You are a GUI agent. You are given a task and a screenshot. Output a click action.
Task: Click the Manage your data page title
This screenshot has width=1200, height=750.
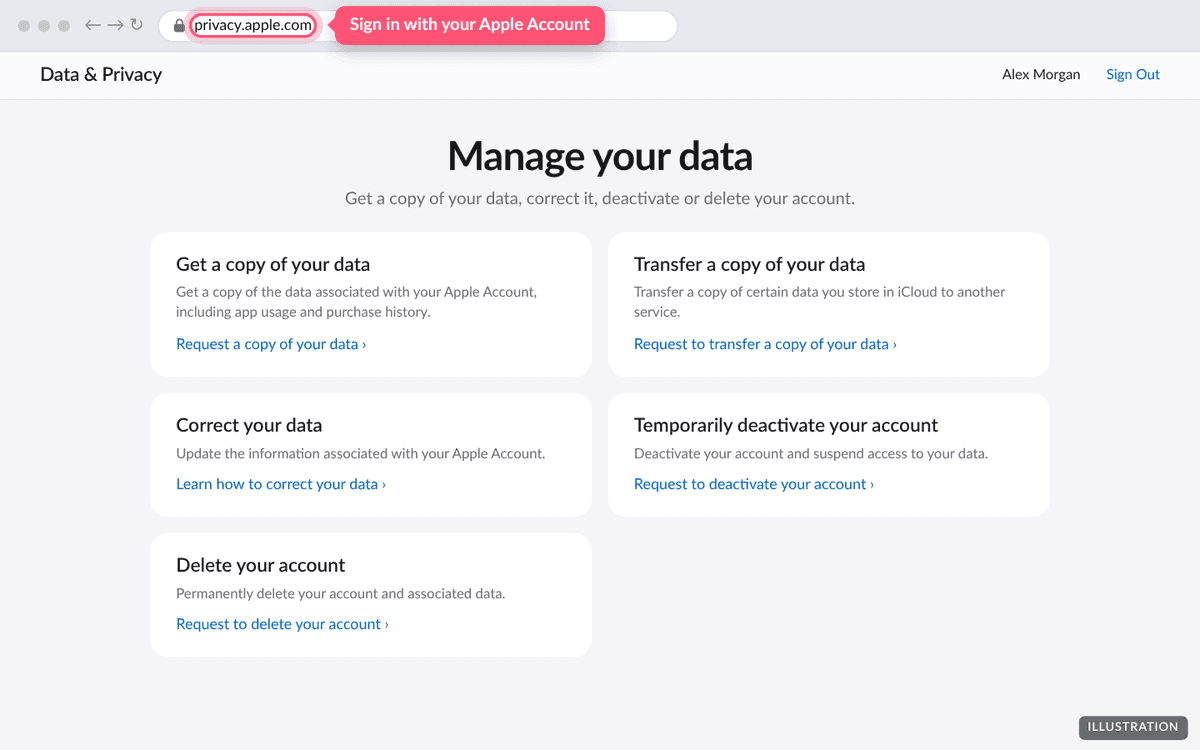pyautogui.click(x=600, y=156)
